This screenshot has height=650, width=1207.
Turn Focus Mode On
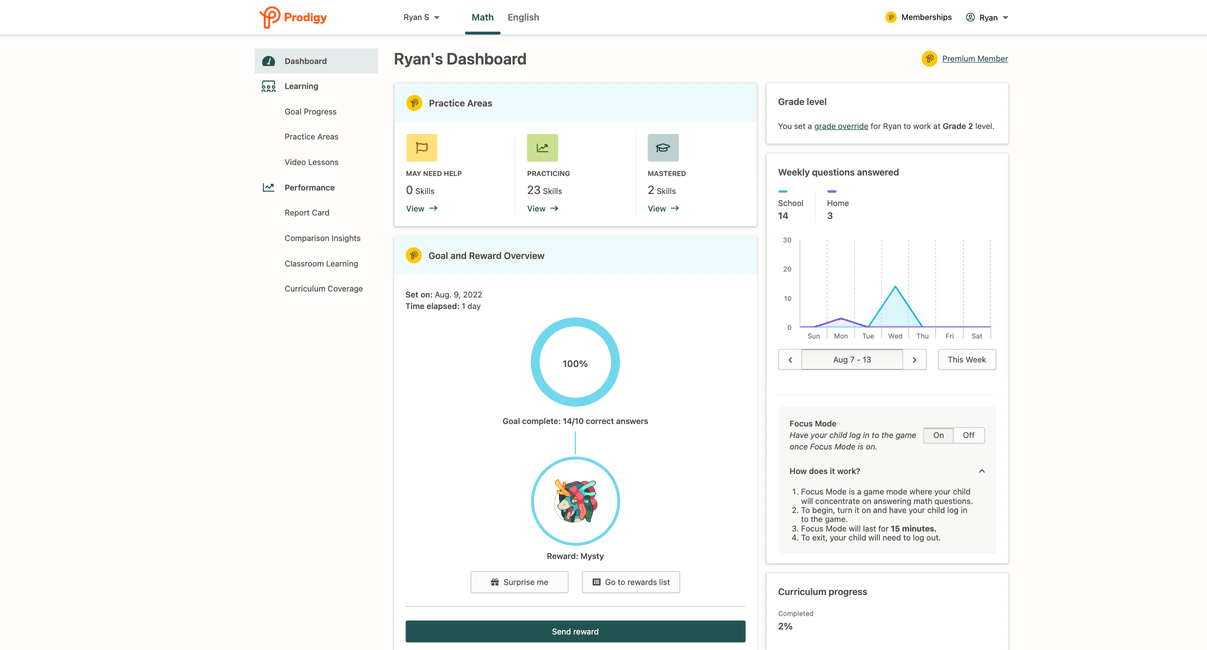pyautogui.click(x=937, y=435)
